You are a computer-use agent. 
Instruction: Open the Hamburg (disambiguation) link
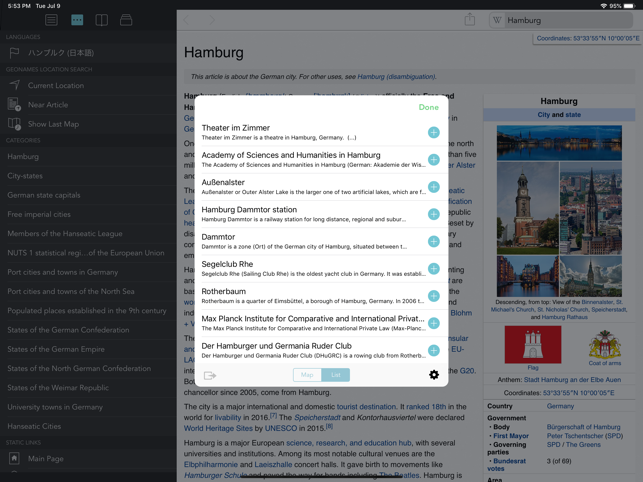396,77
